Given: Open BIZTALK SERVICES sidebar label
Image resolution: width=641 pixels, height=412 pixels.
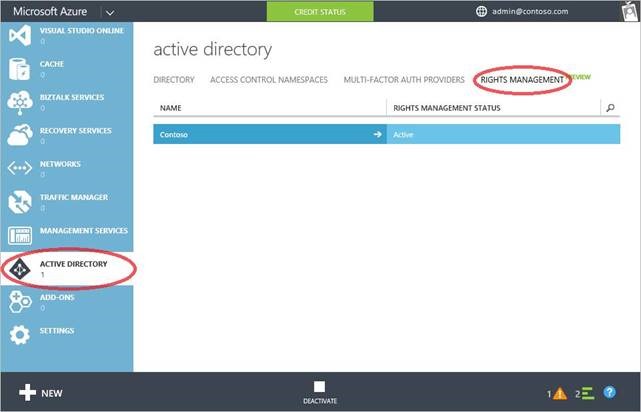Looking at the screenshot, I should [x=72, y=97].
